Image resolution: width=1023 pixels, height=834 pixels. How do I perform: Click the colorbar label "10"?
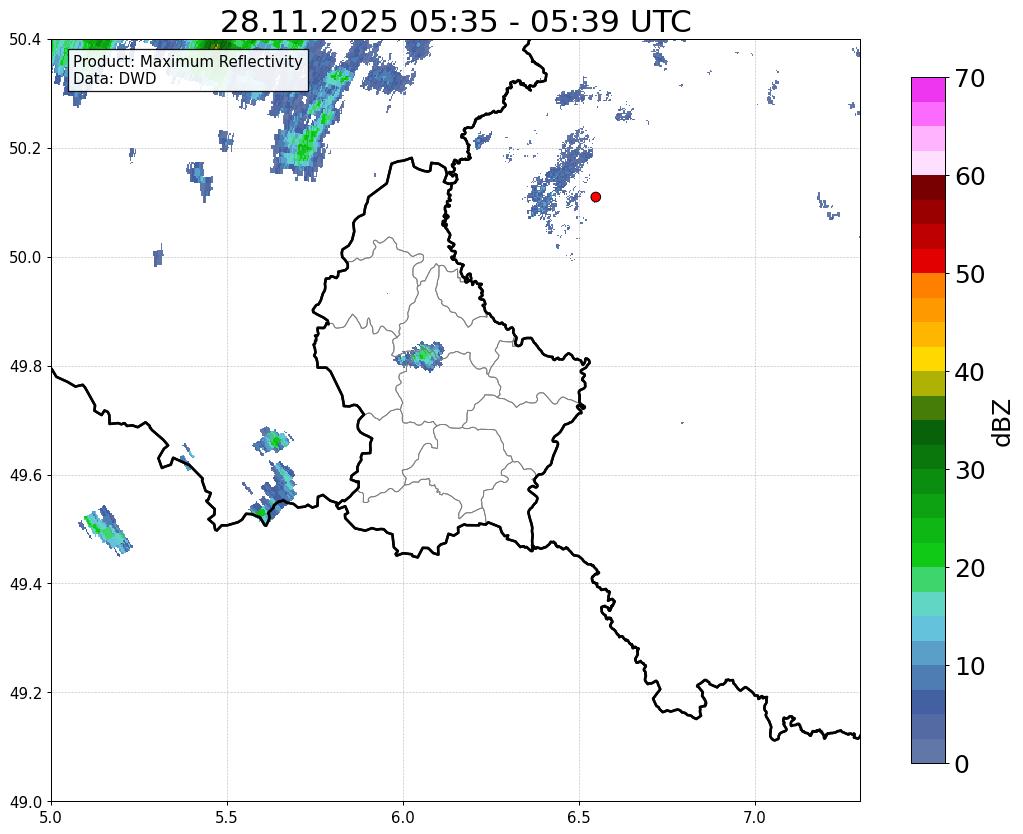(x=970, y=666)
